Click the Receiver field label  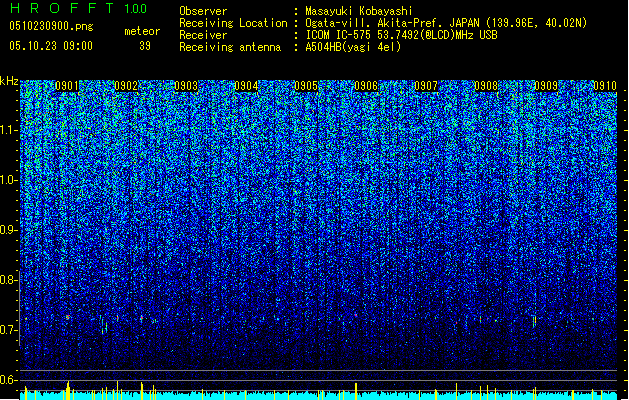(203, 35)
